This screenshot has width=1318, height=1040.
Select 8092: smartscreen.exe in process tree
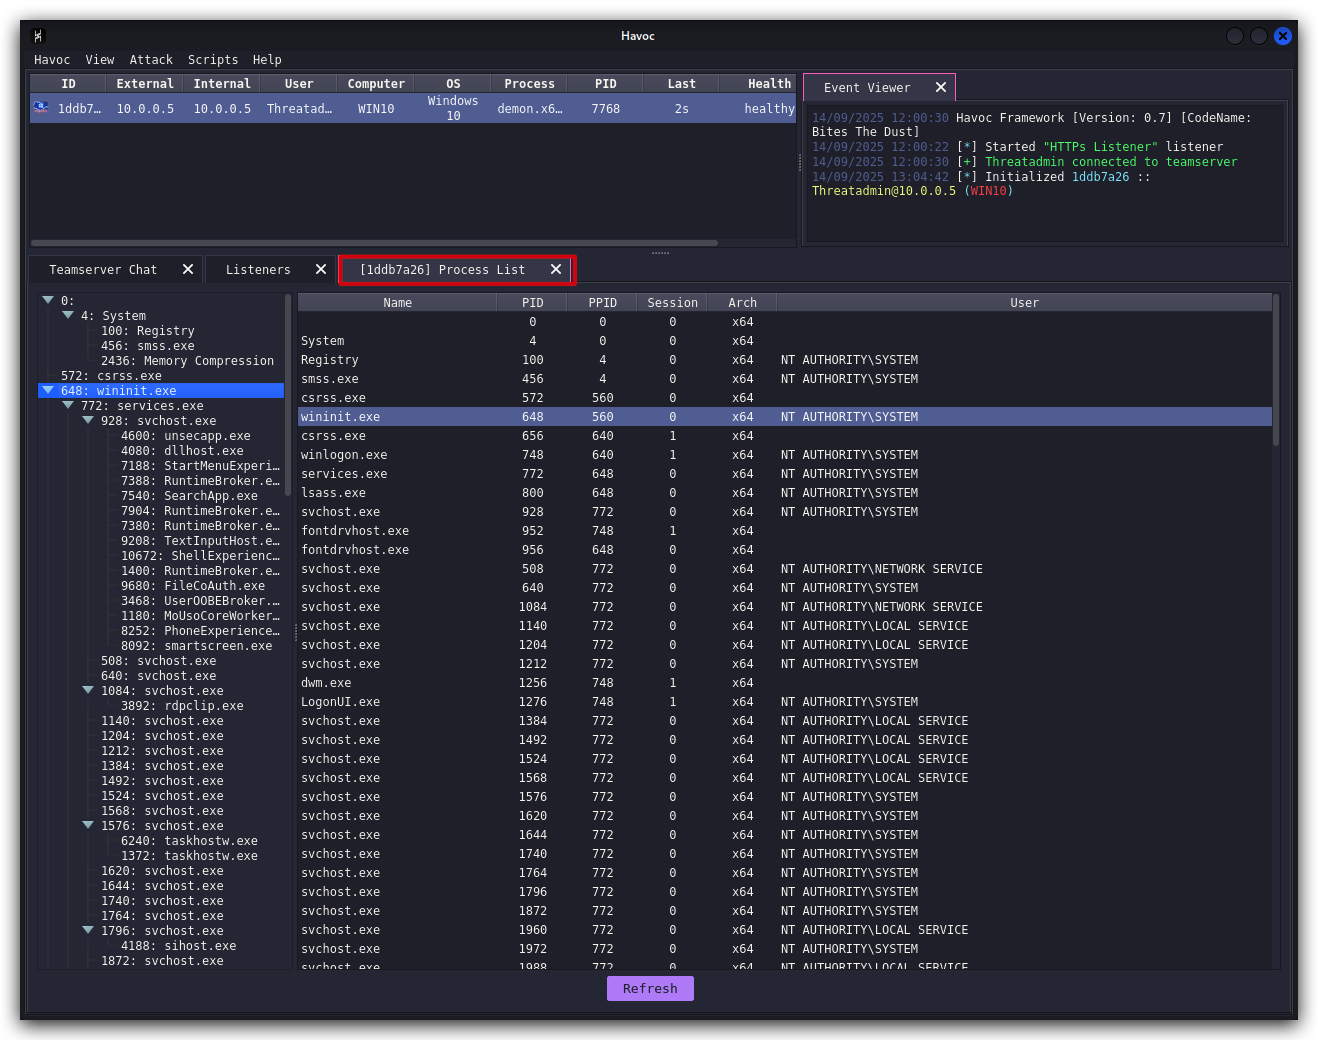point(196,646)
